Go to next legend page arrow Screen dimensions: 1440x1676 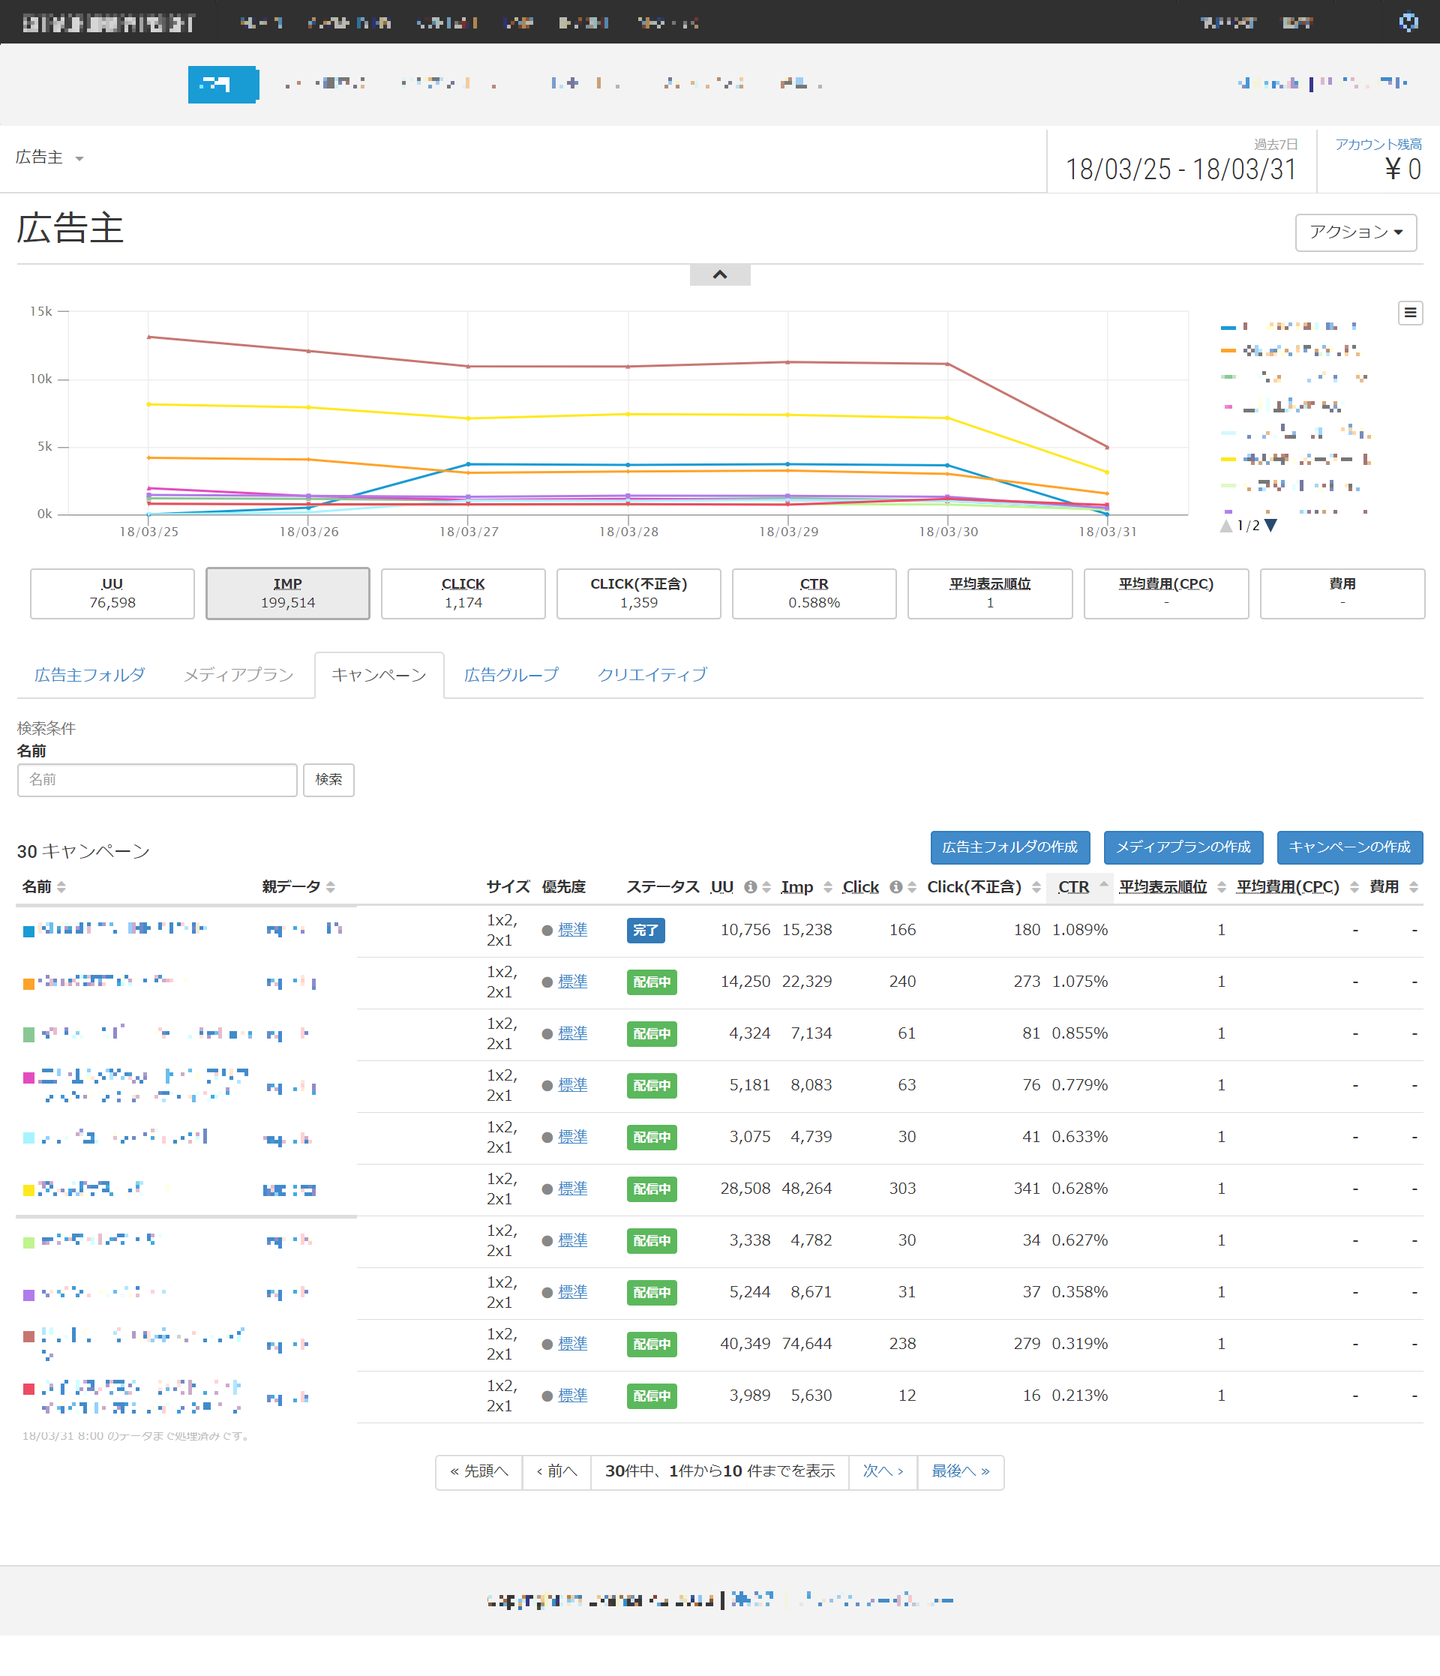pos(1271,526)
